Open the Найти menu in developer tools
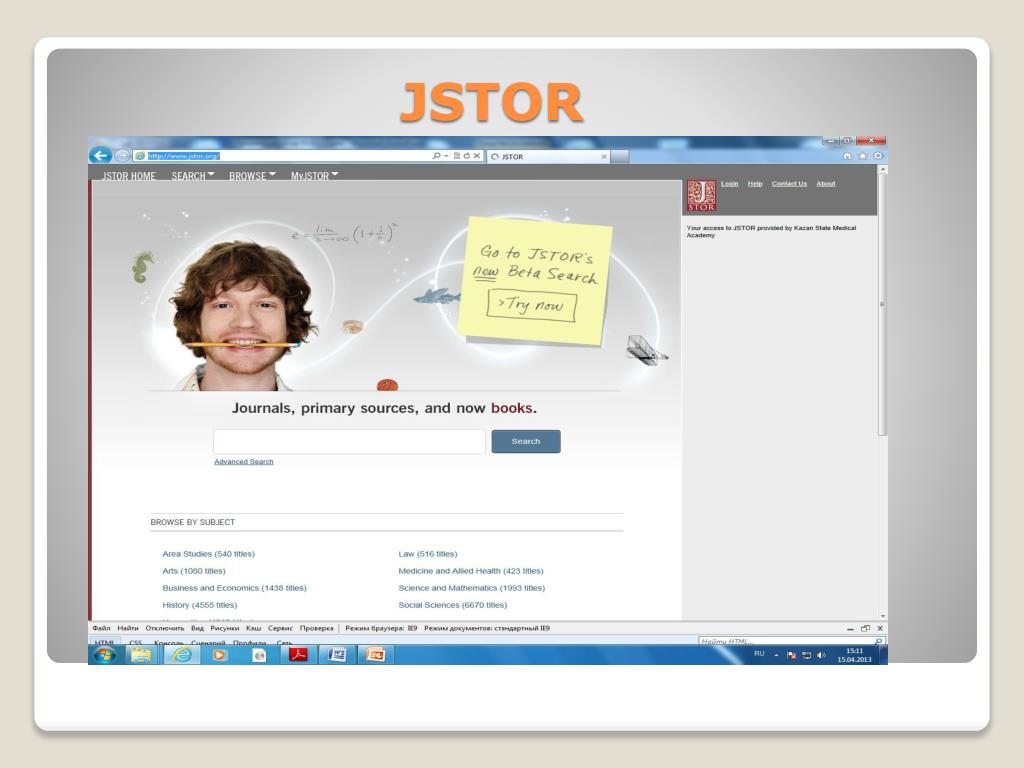This screenshot has height=768, width=1024. [x=128, y=628]
